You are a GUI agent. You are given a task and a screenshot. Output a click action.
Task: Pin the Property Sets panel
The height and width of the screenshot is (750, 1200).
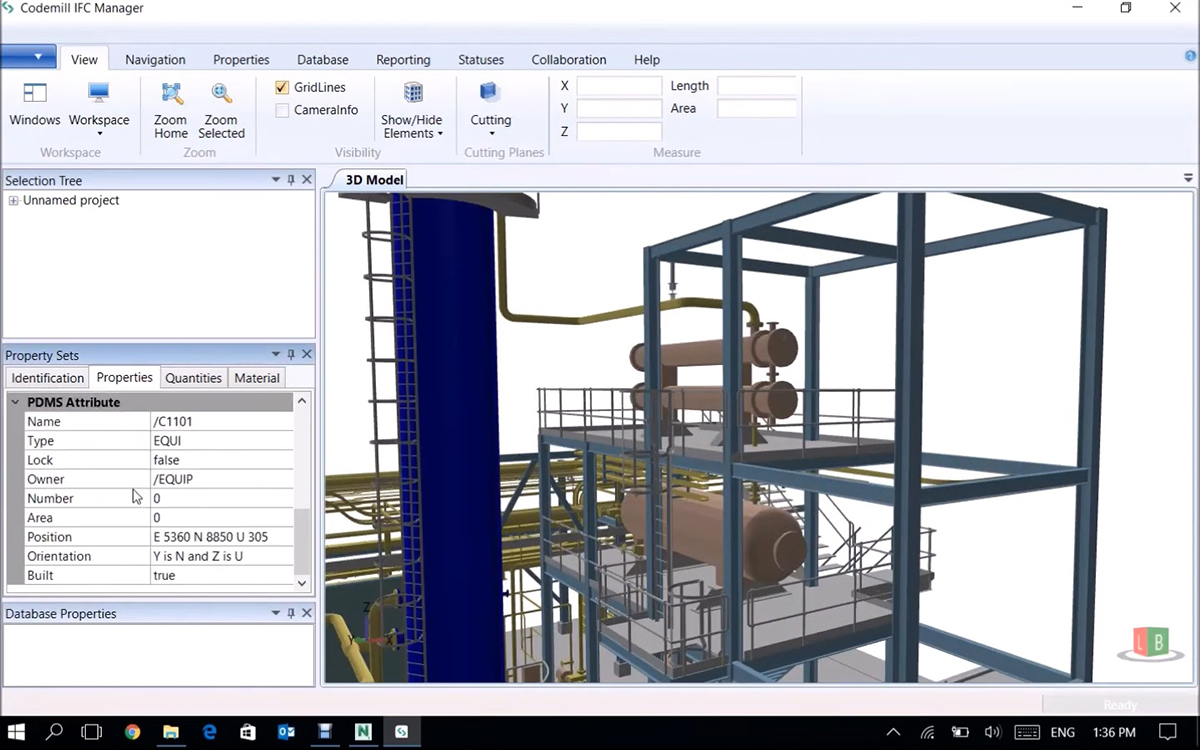[291, 355]
